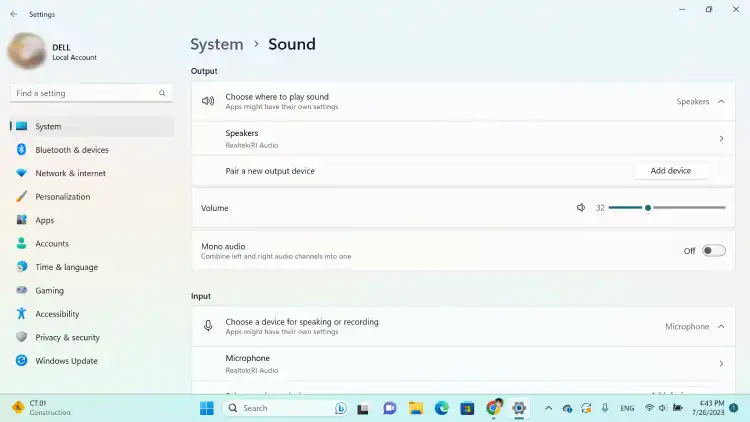
Task: Click the cloud sync tray icon
Action: point(567,408)
